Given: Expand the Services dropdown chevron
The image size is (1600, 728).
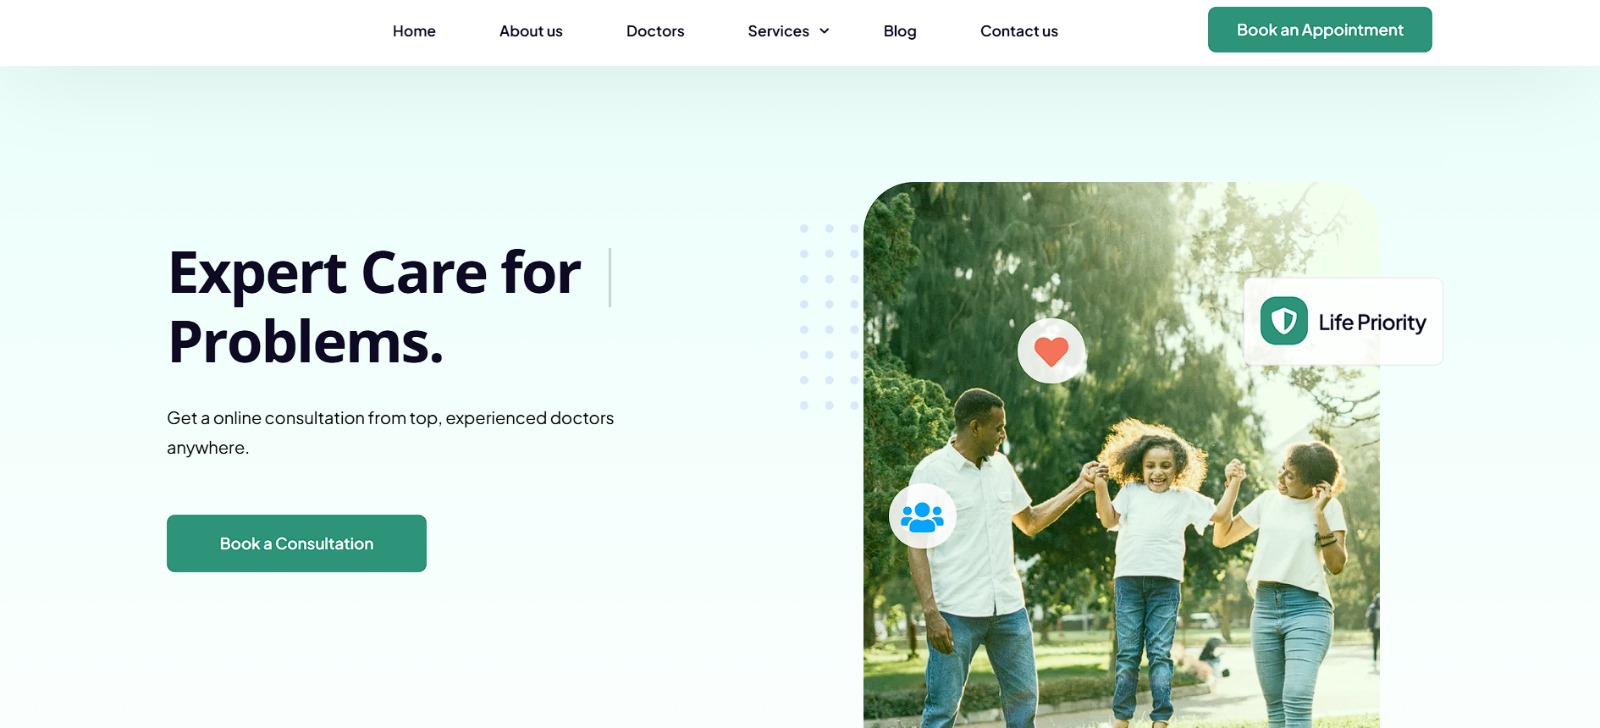Looking at the screenshot, I should coord(824,31).
